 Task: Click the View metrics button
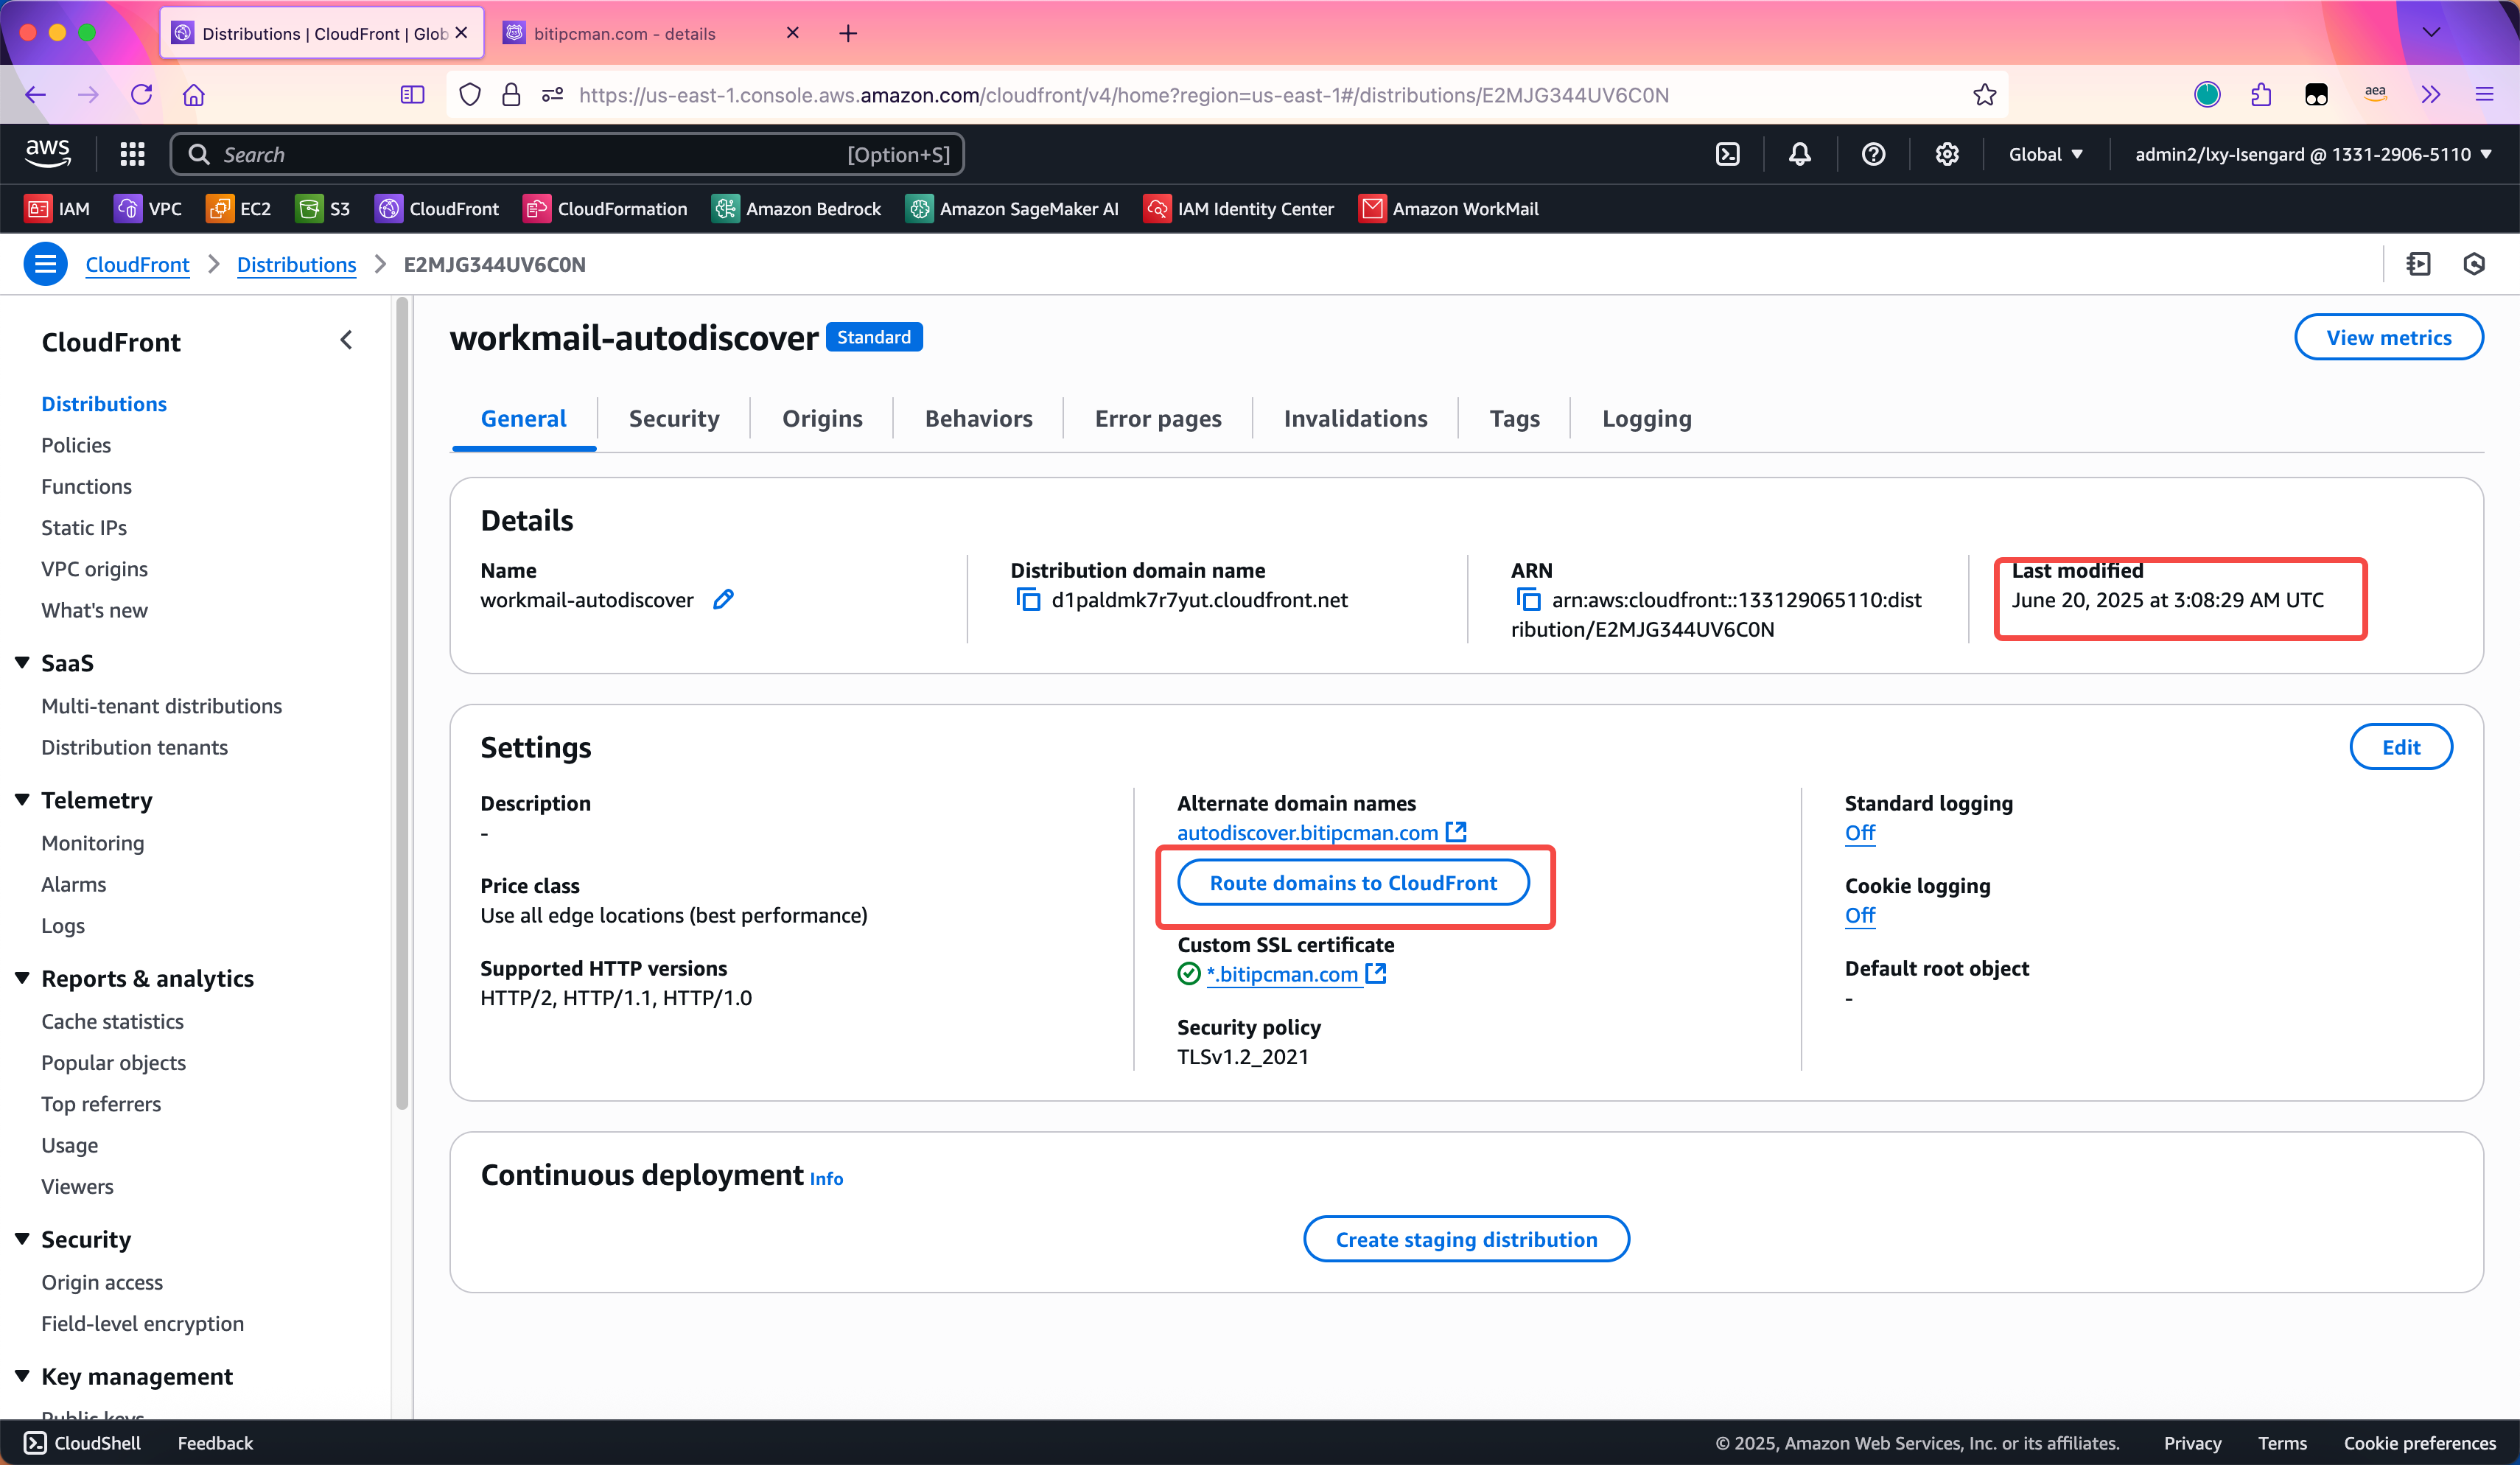tap(2388, 337)
